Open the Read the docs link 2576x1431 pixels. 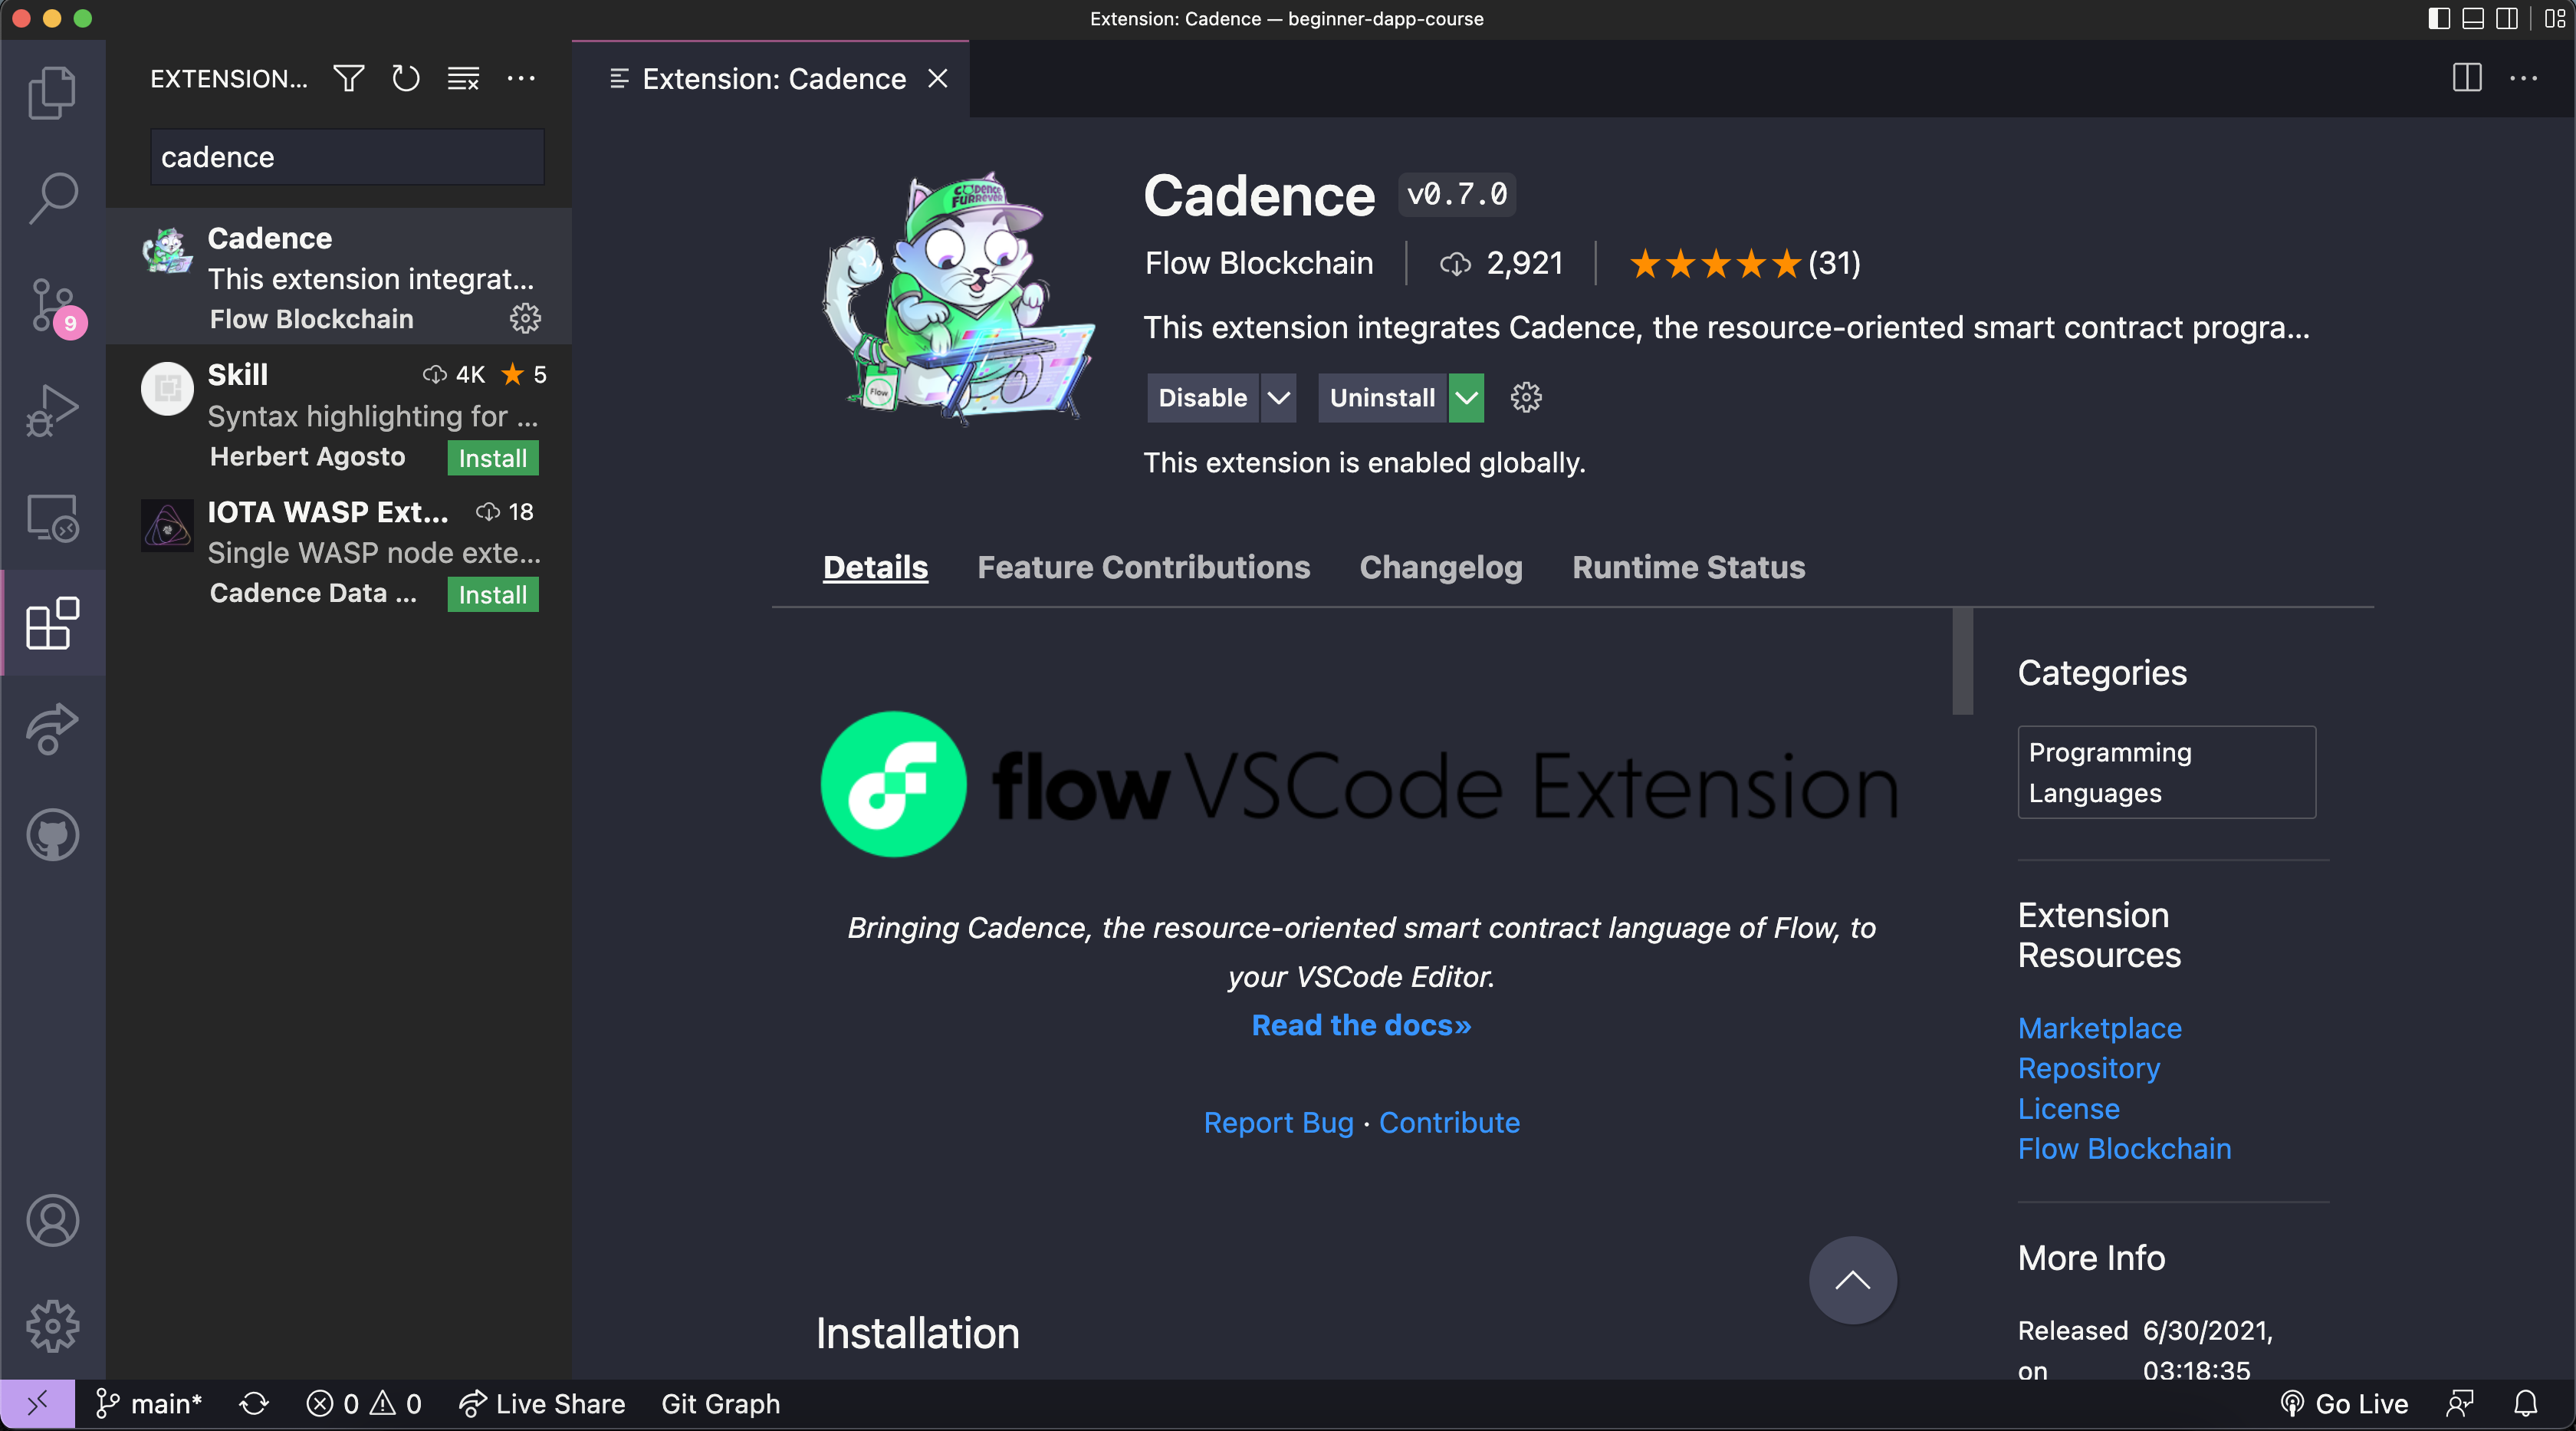click(1361, 1025)
